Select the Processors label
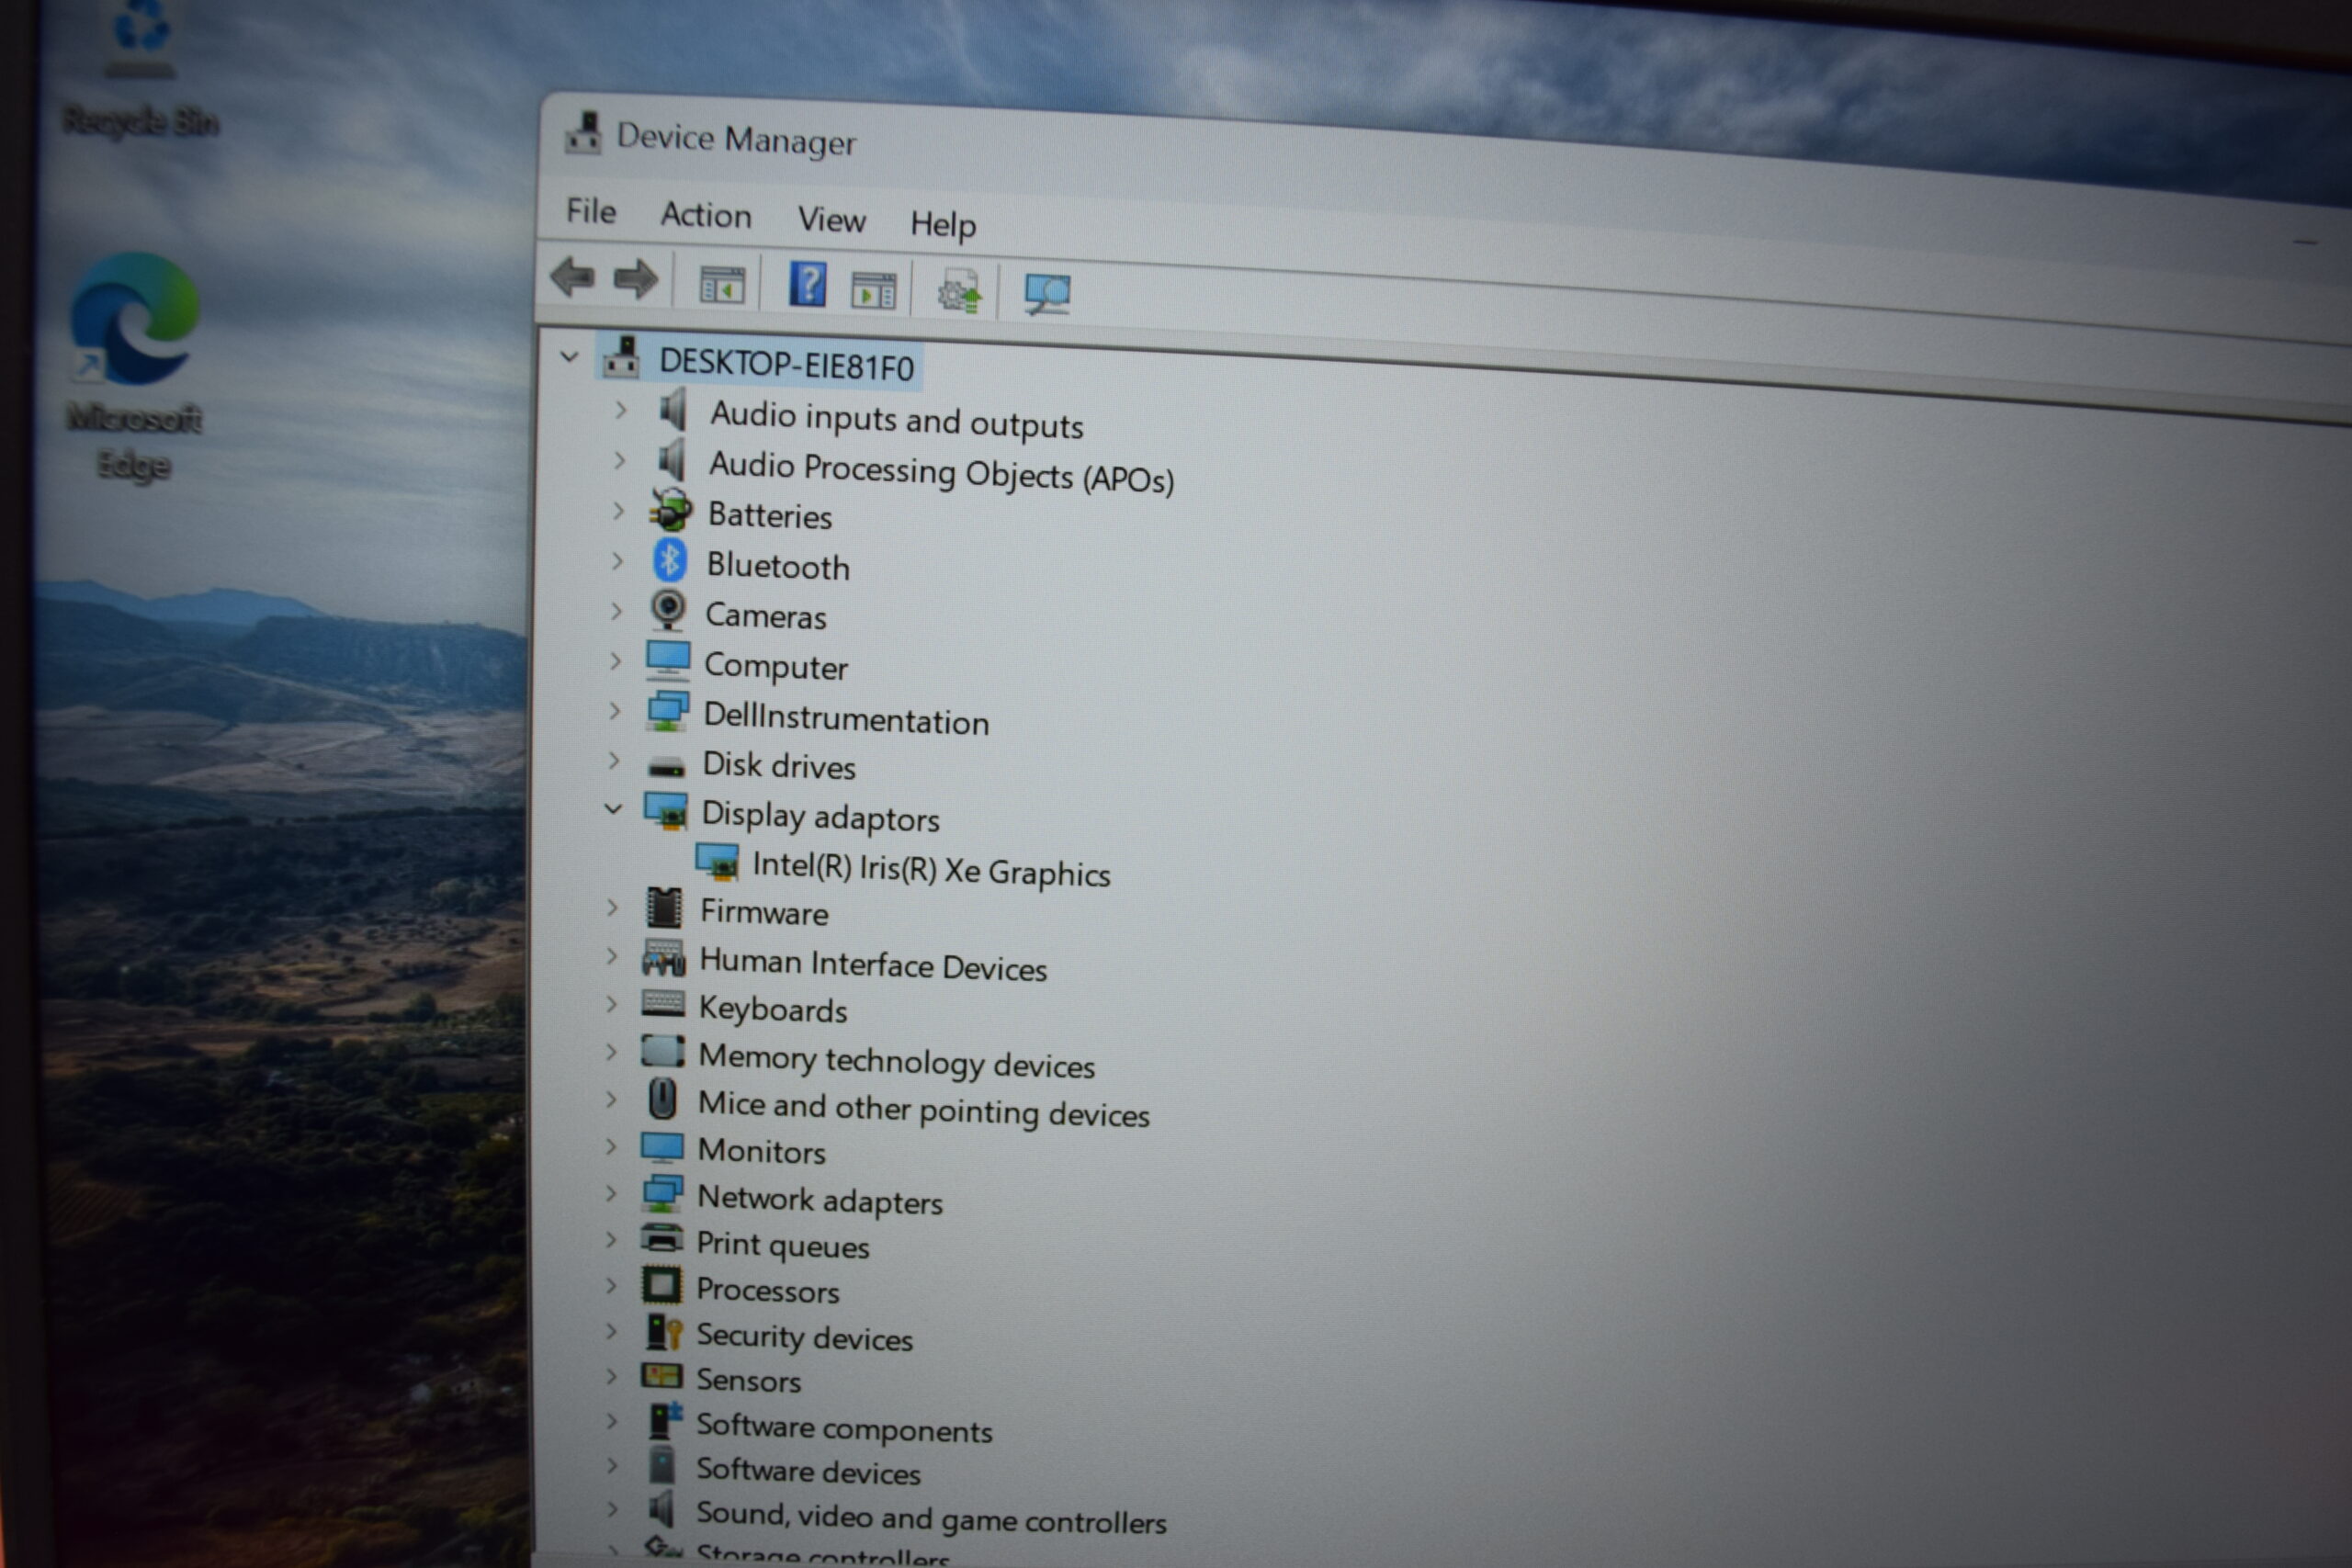The height and width of the screenshot is (1568, 2352). pos(768,1290)
